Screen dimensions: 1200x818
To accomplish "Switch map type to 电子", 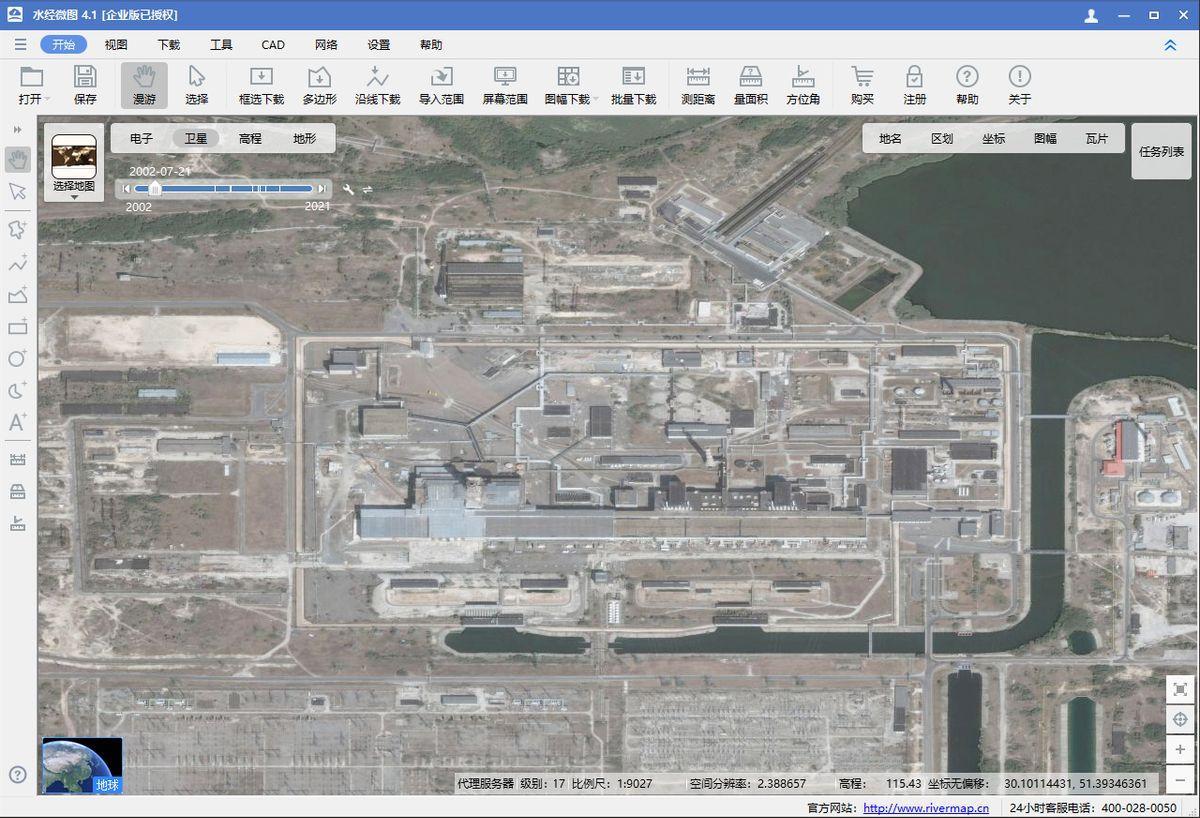I will click(141, 139).
